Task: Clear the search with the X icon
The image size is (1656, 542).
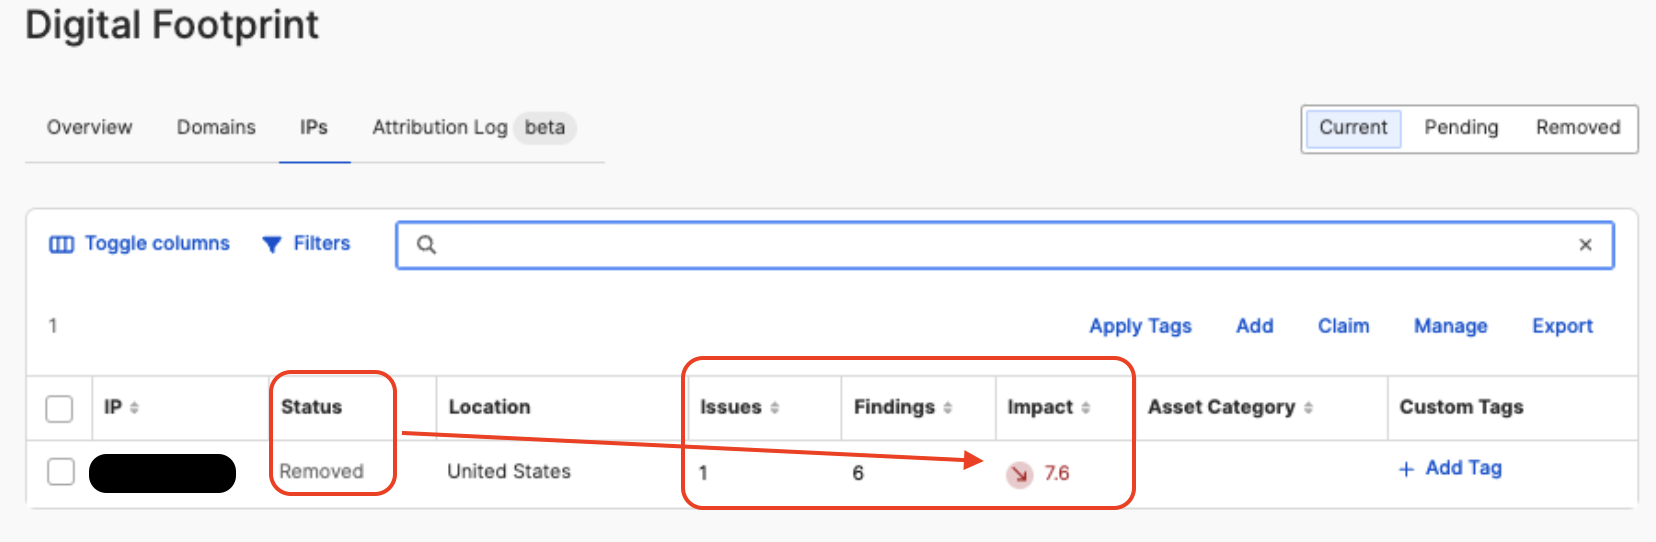Action: [1585, 245]
